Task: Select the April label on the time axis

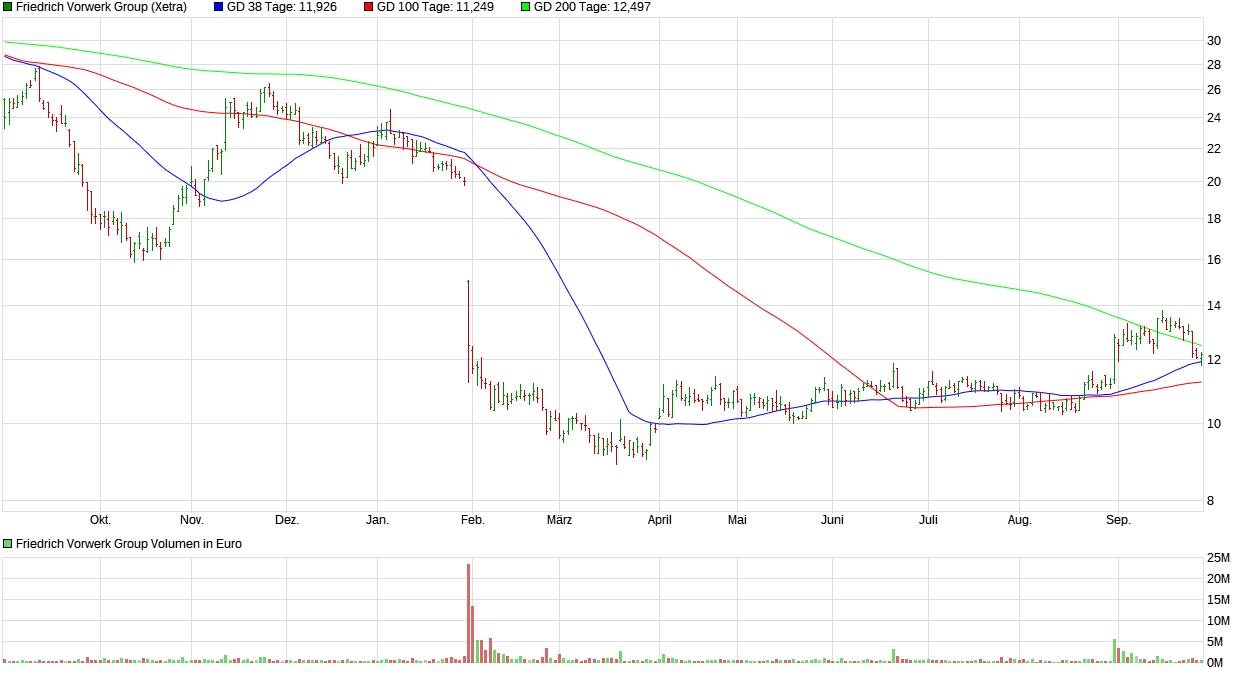Action: pyautogui.click(x=660, y=520)
